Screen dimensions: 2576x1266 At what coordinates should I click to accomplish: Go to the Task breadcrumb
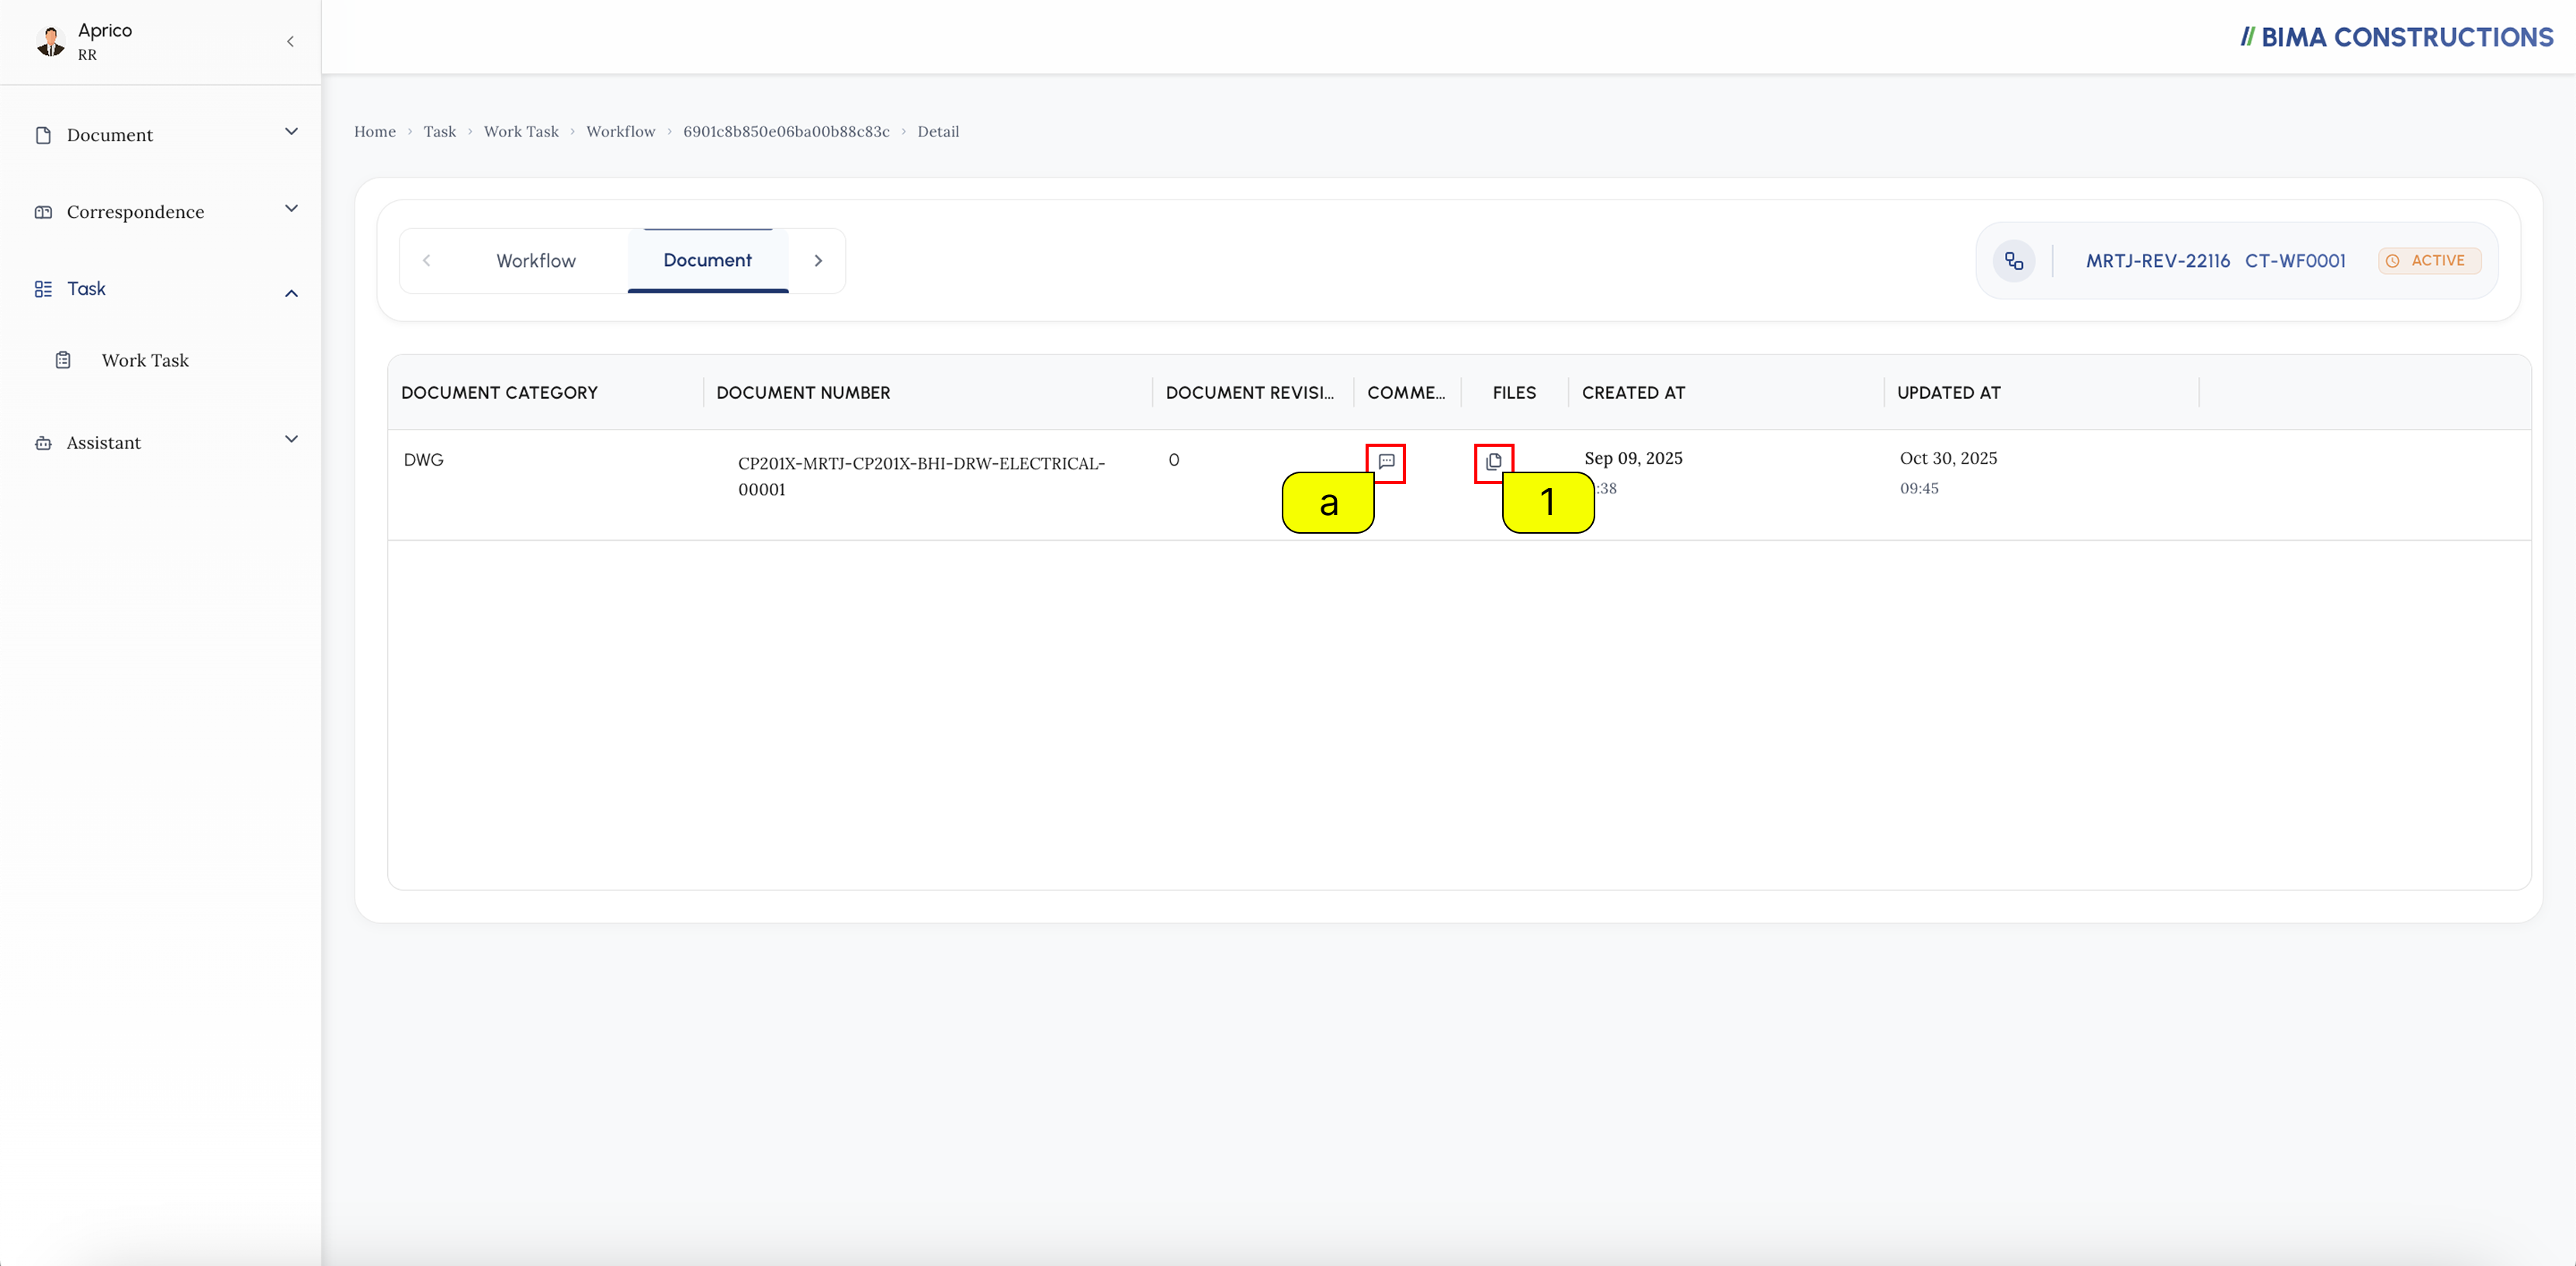coord(439,131)
